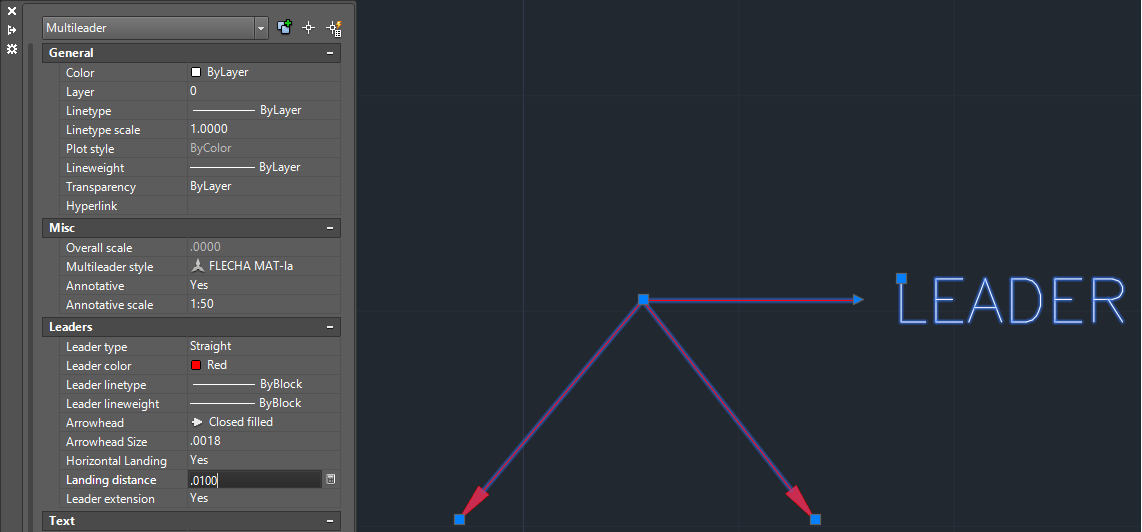
Task: Toggle palette auto-hide arrow icon
Action: [x=12, y=30]
